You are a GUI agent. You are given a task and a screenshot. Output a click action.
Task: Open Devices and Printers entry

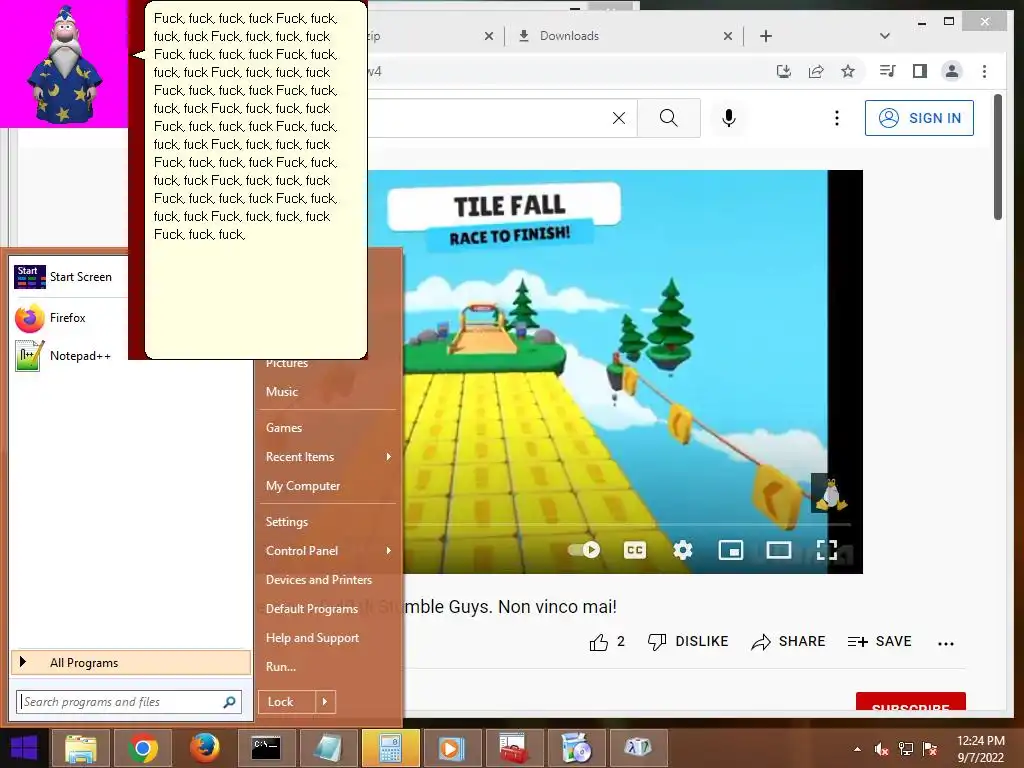click(319, 580)
